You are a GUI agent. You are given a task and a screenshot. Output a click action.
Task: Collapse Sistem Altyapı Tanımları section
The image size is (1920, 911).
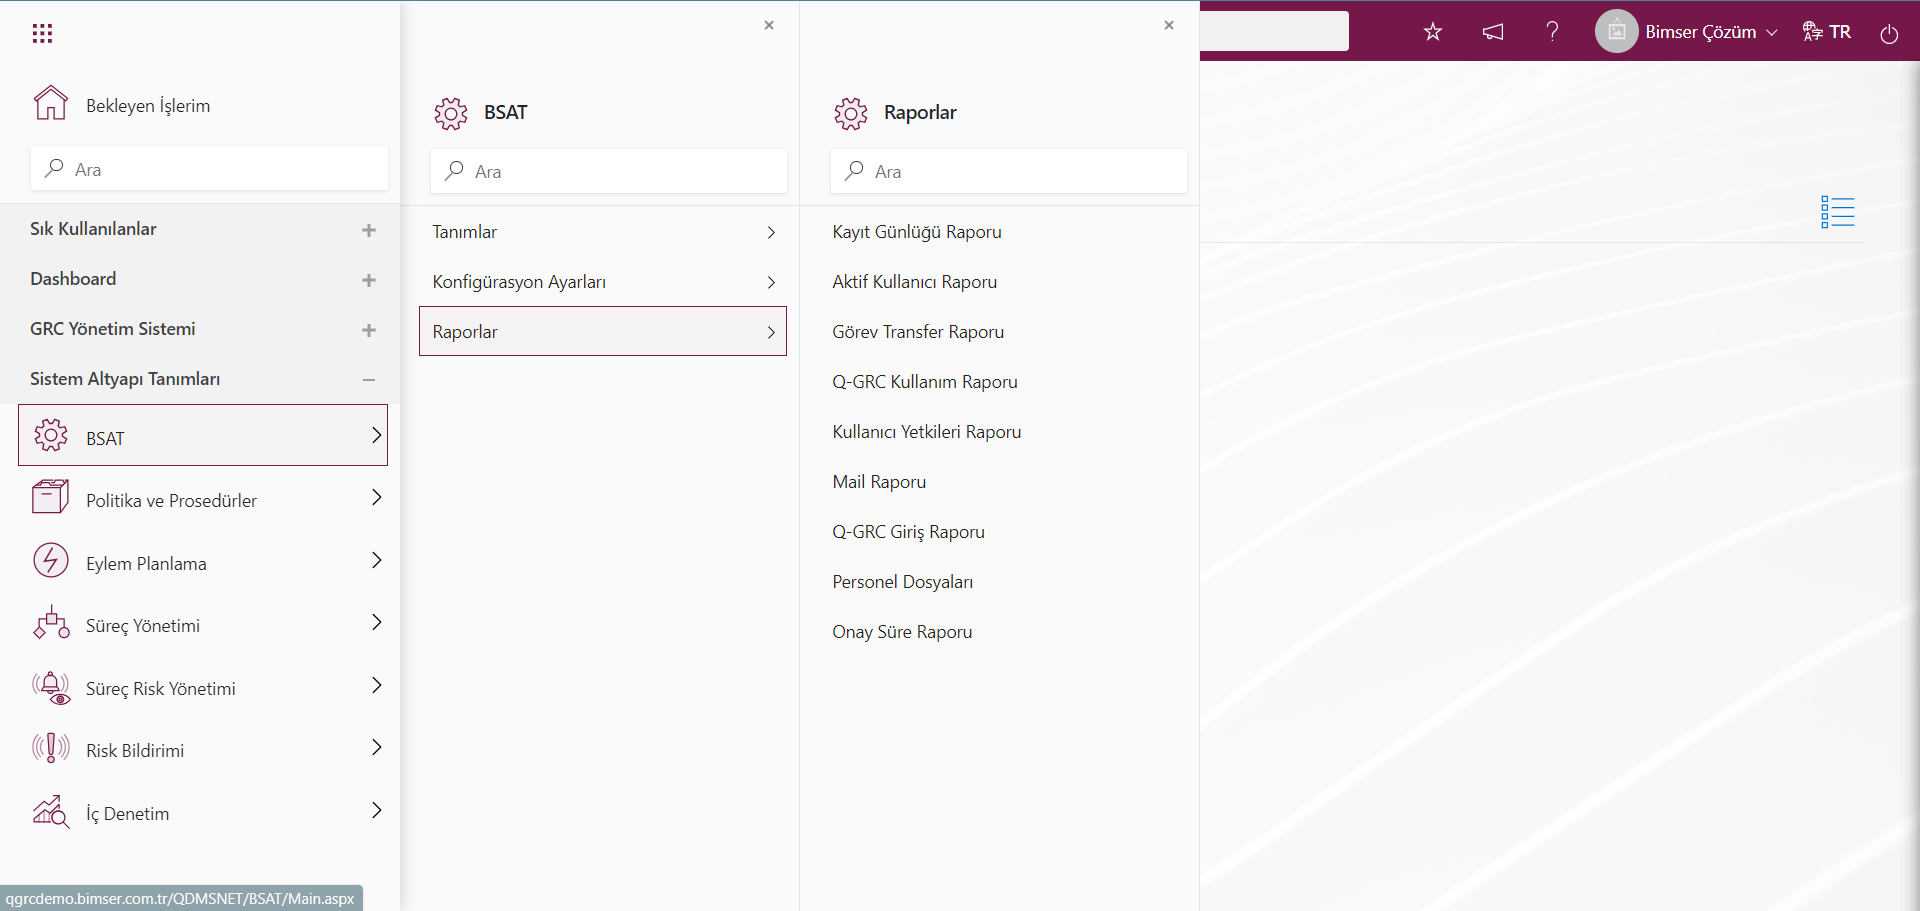pyautogui.click(x=369, y=380)
